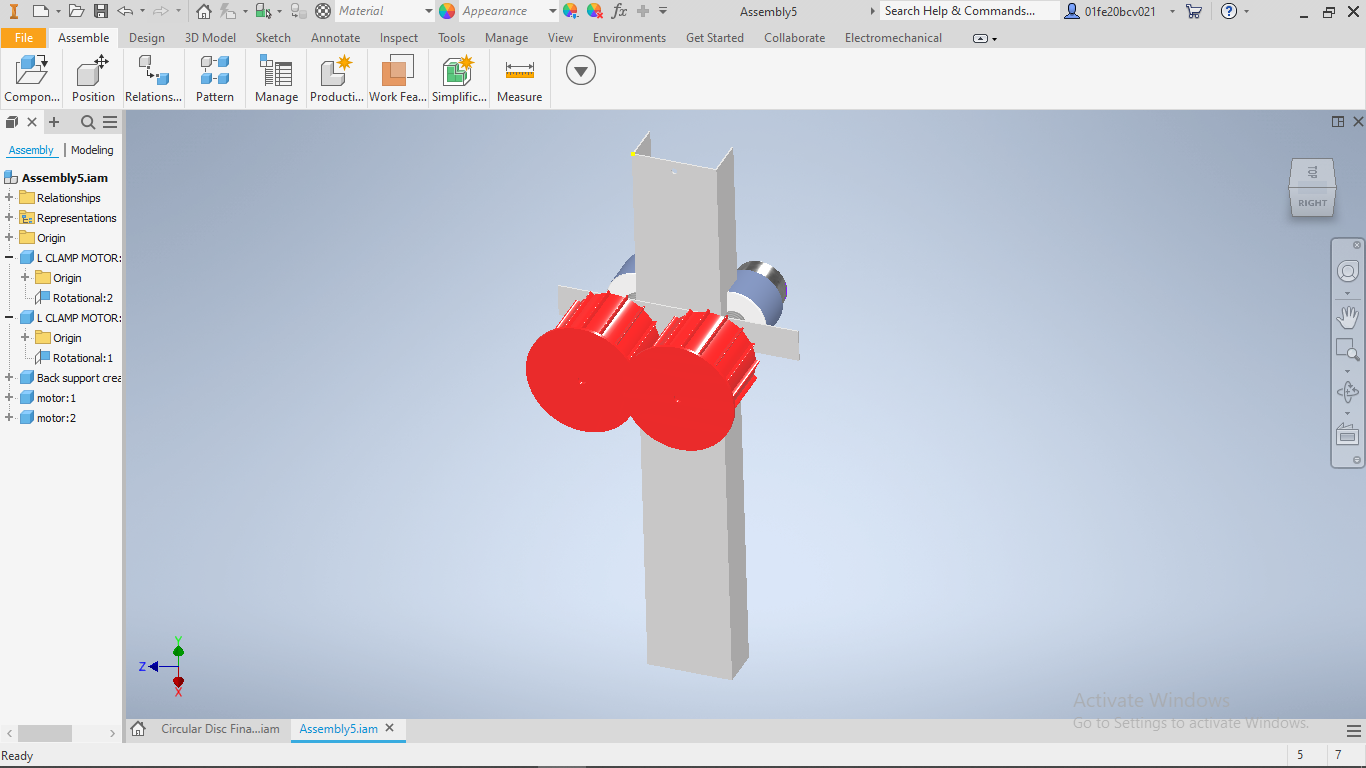Open the Pattern component tool
Screen dimensions: 1366x768
[214, 80]
